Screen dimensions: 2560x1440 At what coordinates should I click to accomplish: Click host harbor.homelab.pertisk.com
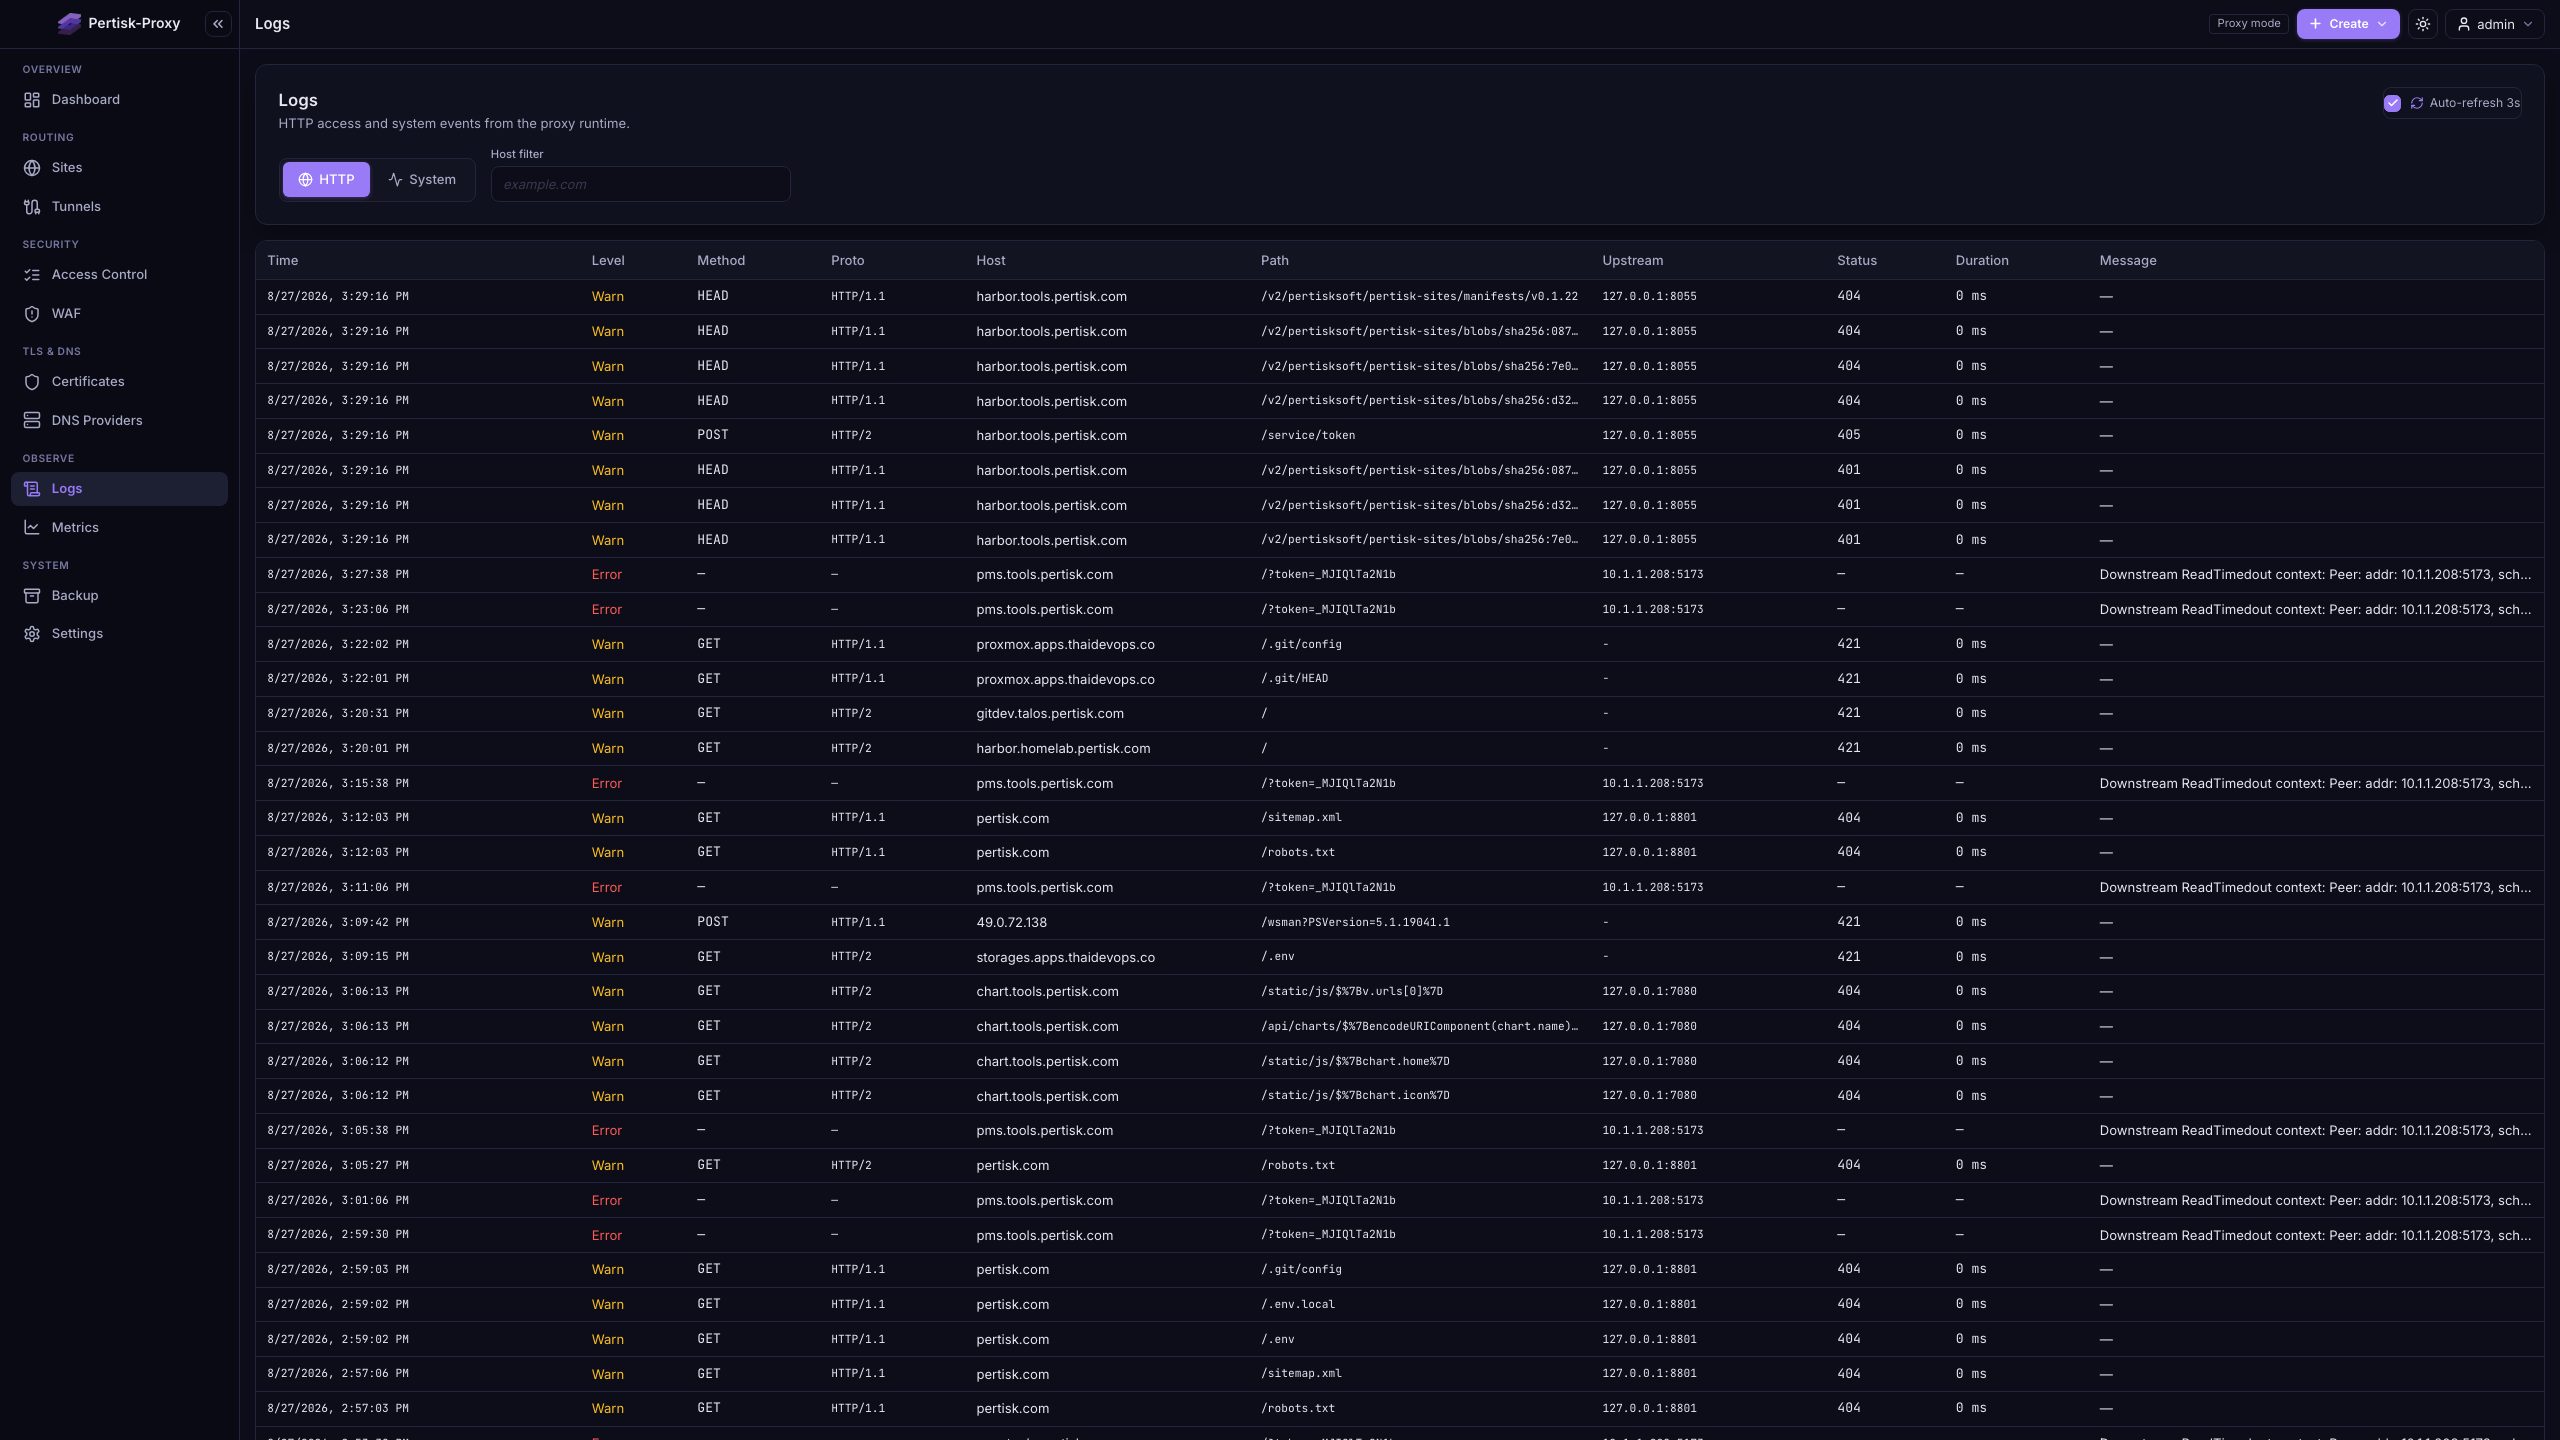click(x=1063, y=749)
